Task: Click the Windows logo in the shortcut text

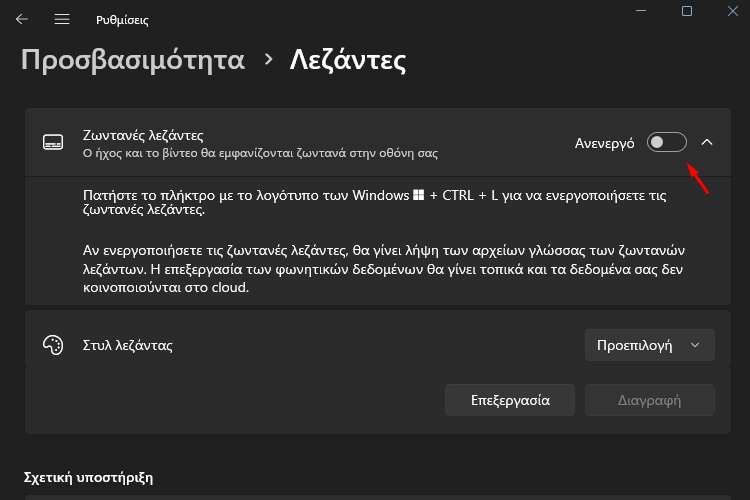Action: pyautogui.click(x=417, y=195)
